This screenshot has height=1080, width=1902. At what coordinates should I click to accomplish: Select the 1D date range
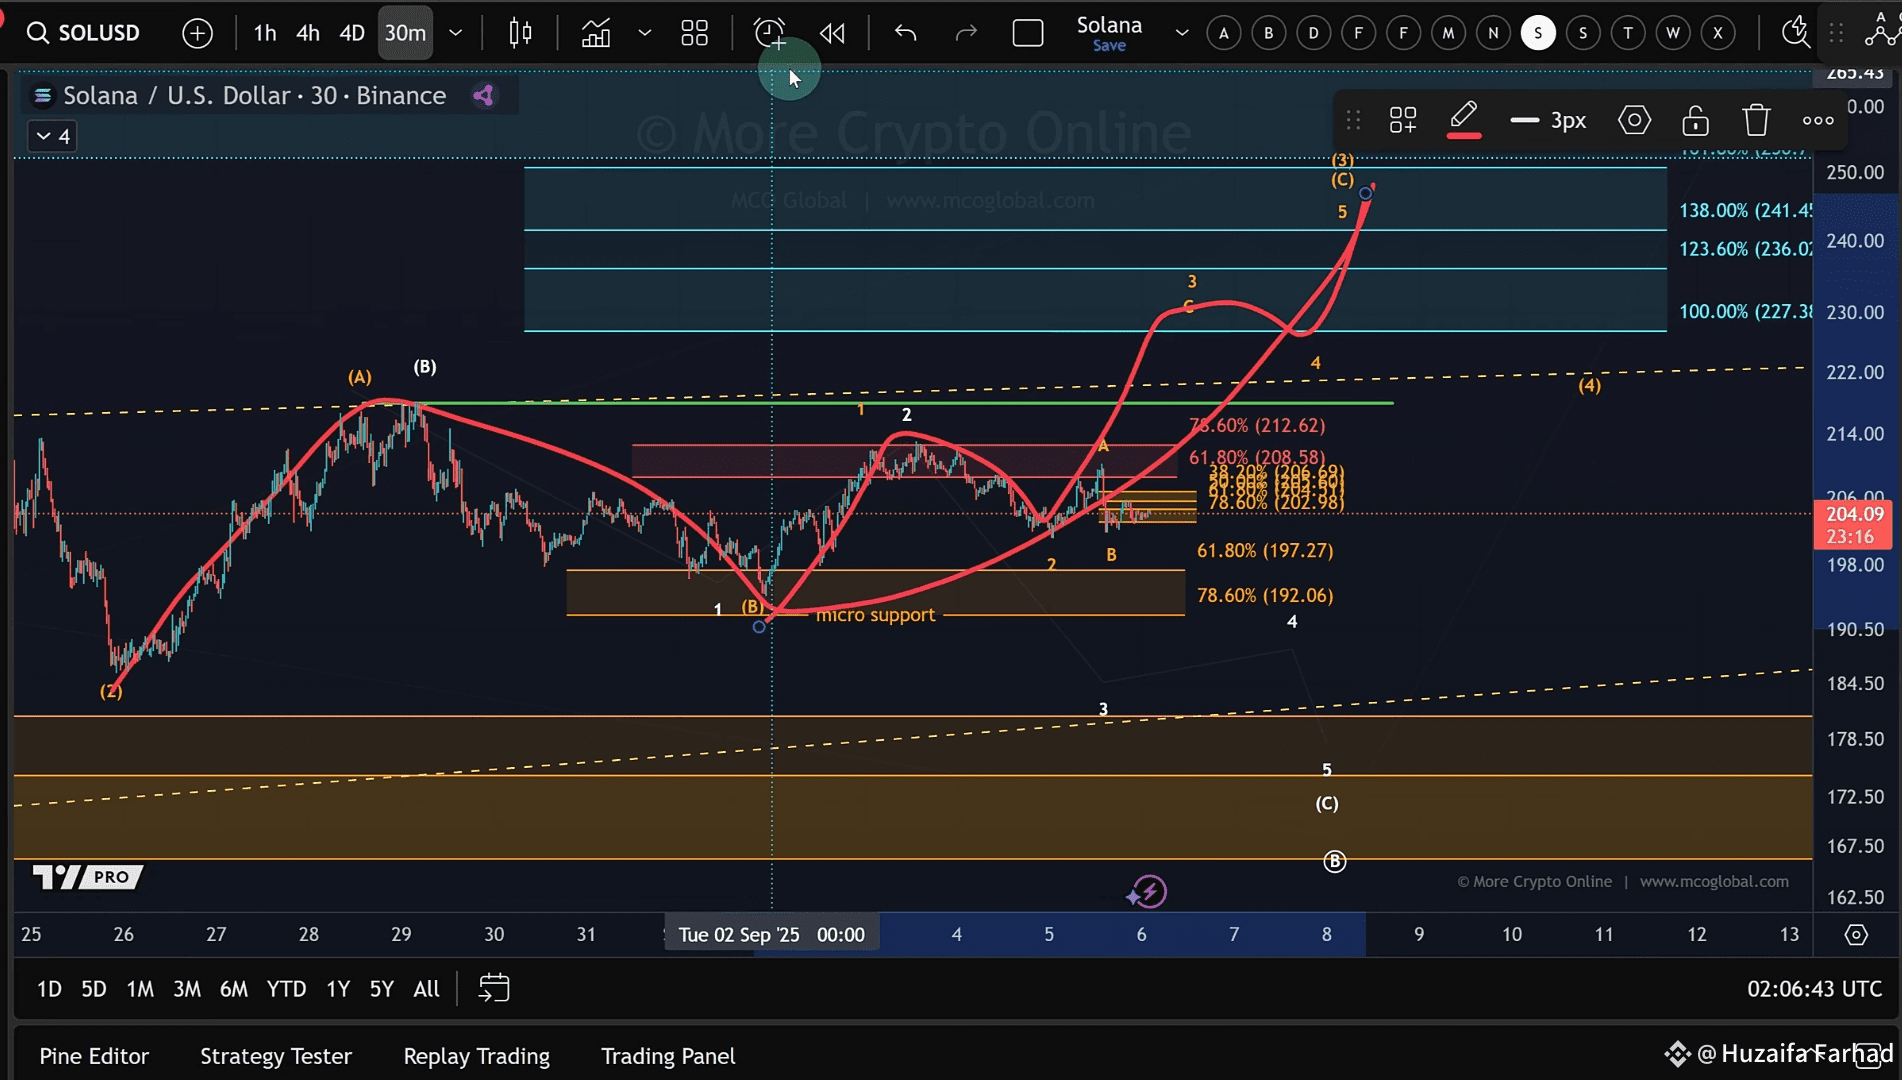click(49, 989)
